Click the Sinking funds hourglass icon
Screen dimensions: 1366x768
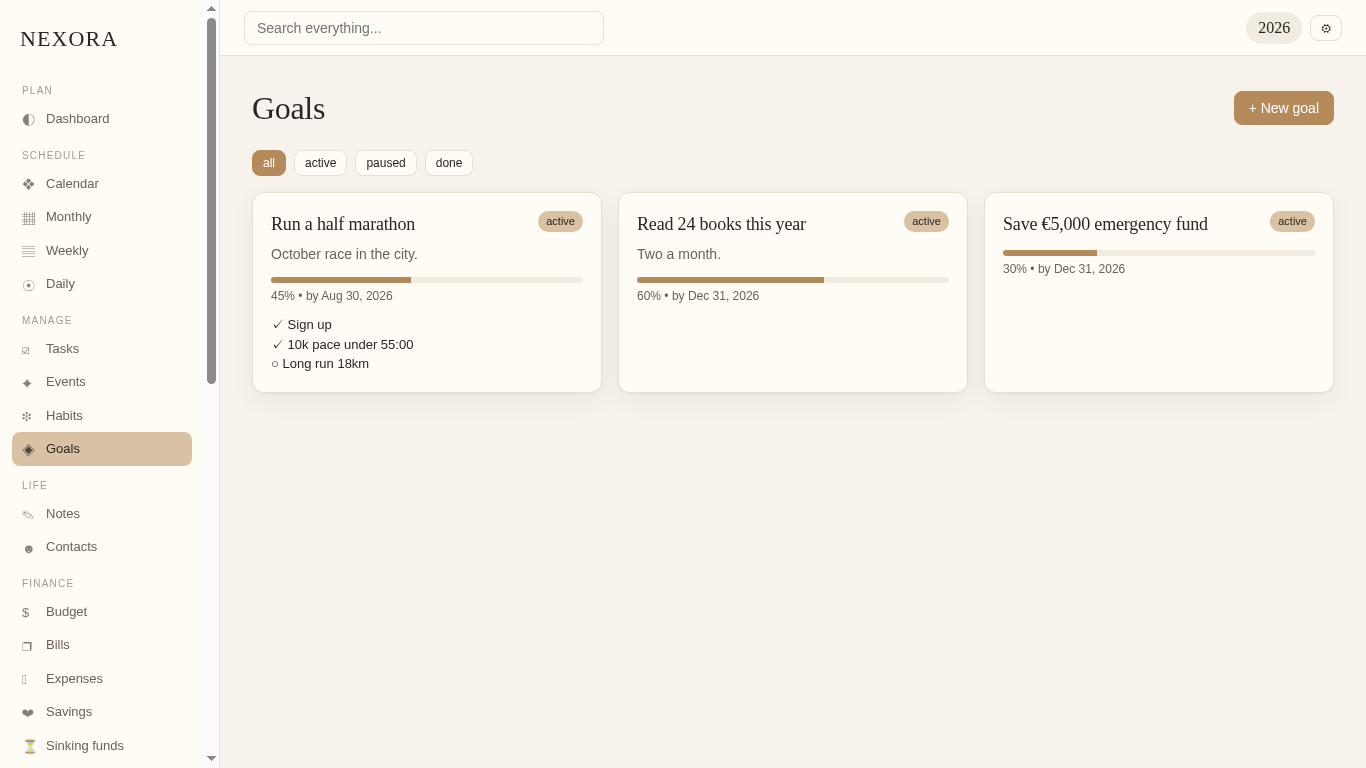(29, 746)
